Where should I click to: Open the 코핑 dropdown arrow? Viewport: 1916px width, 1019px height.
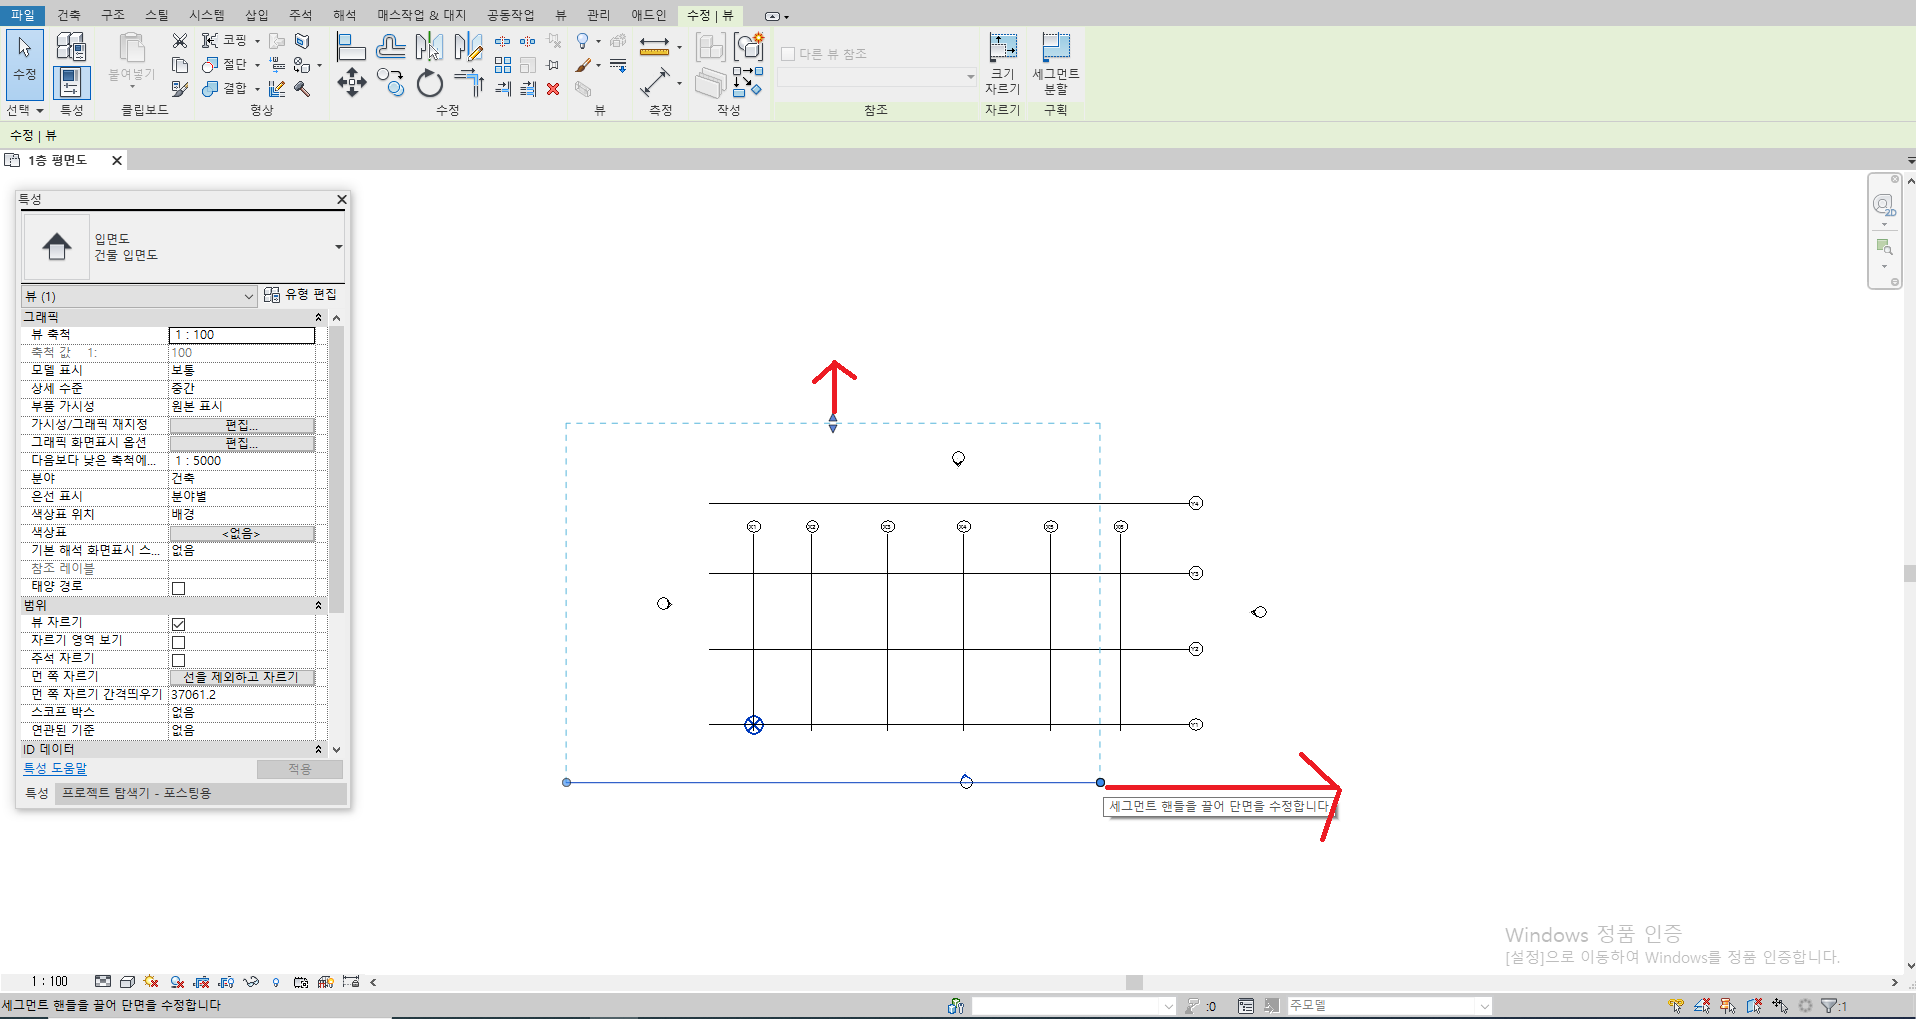click(x=257, y=41)
